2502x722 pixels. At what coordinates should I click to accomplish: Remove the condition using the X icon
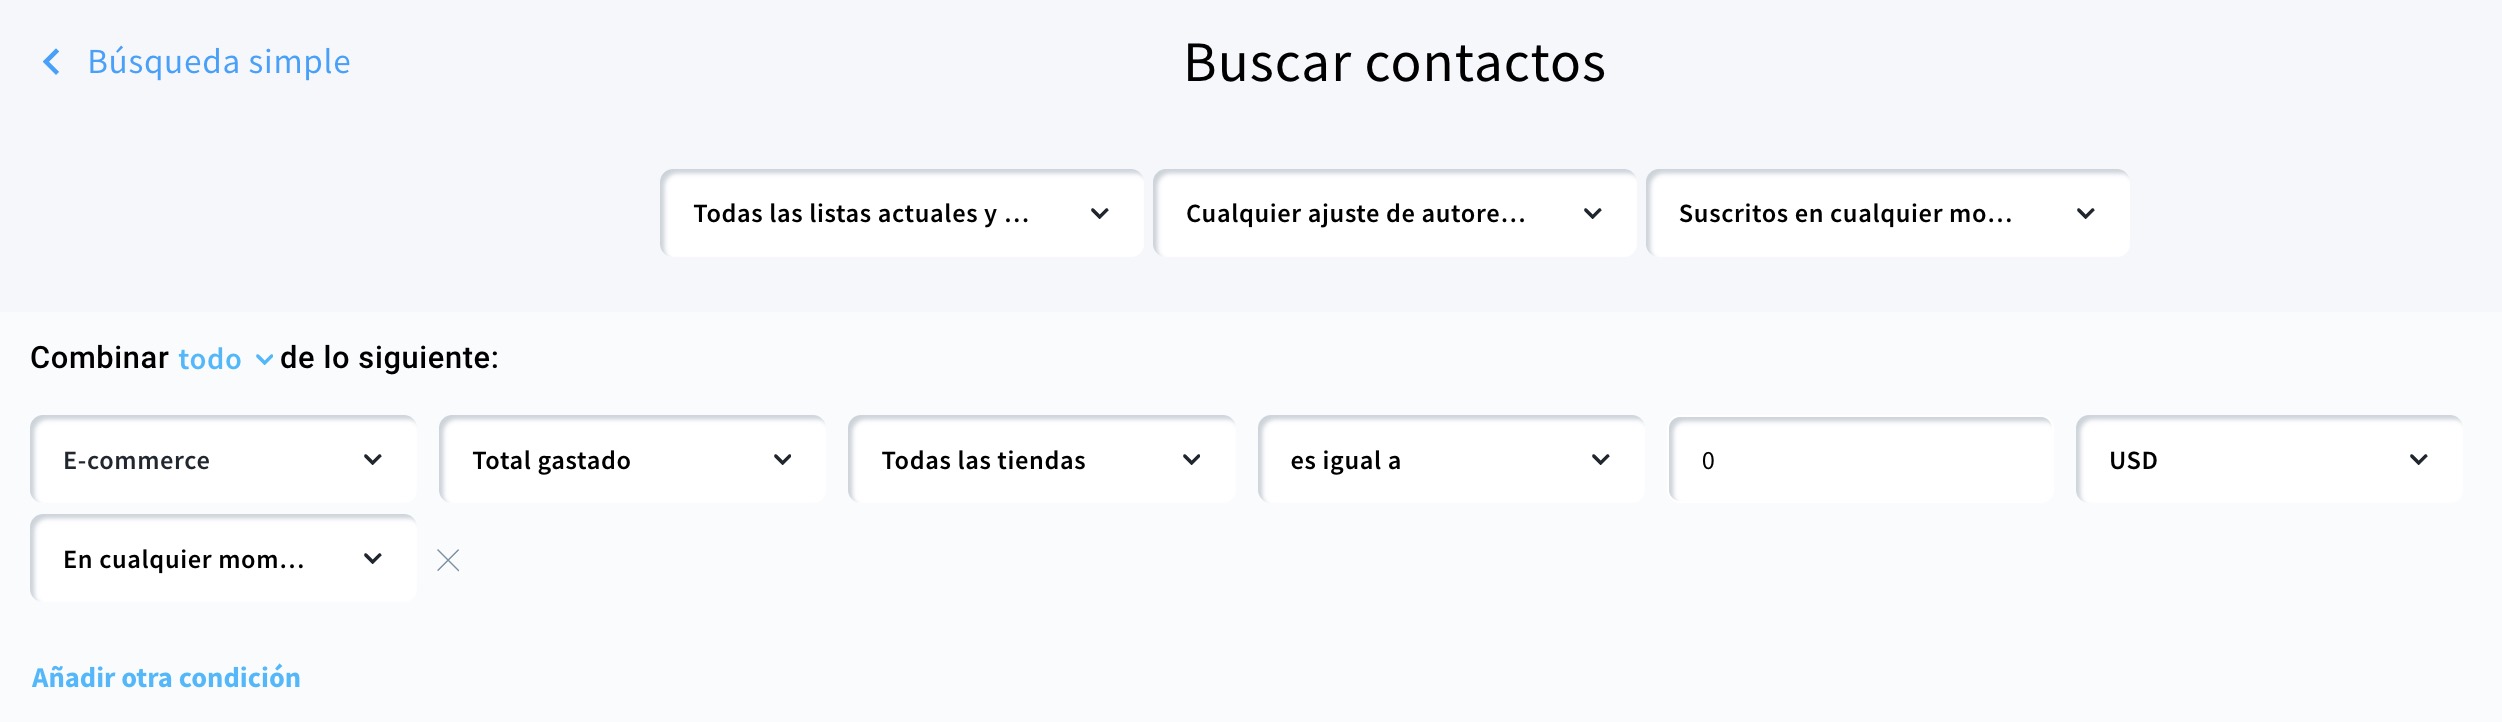pos(447,560)
